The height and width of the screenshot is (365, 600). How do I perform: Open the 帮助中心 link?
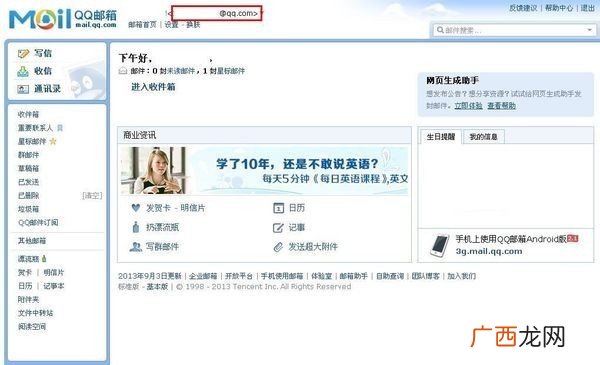559,8
